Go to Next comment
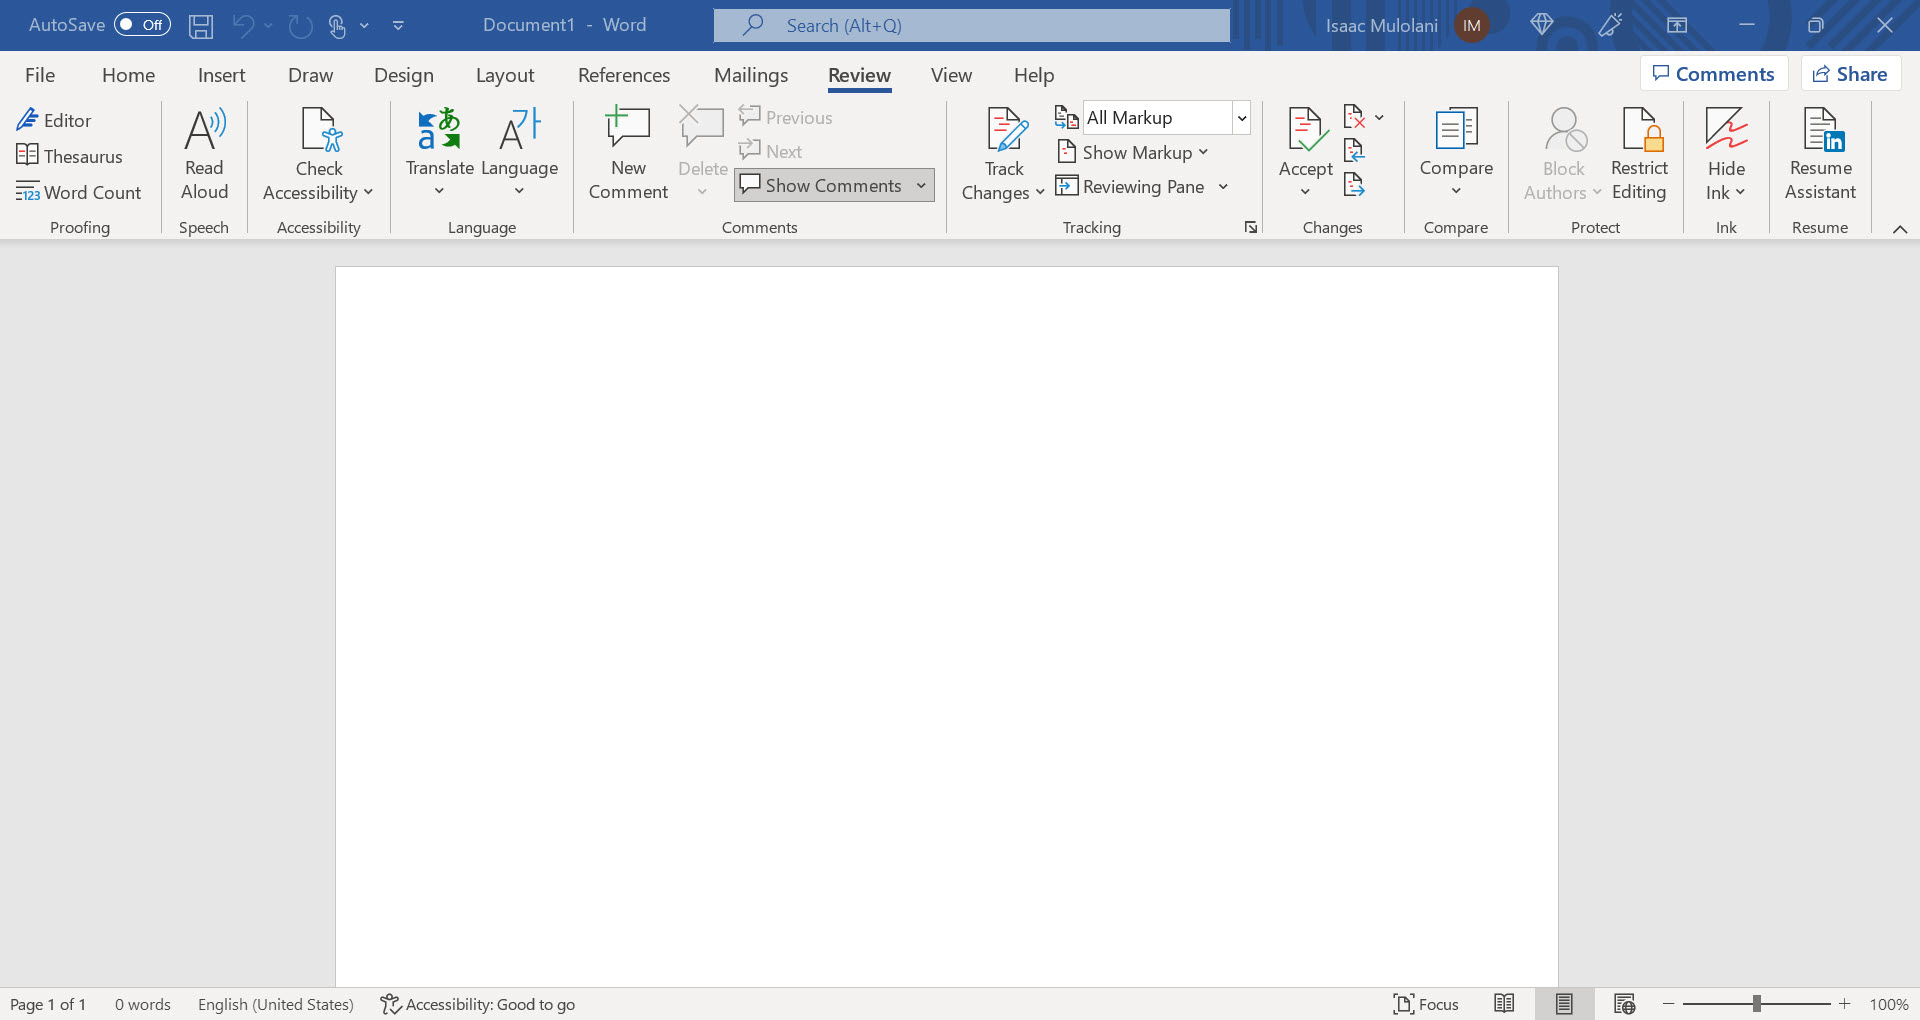The height and width of the screenshot is (1020, 1920). click(771, 151)
